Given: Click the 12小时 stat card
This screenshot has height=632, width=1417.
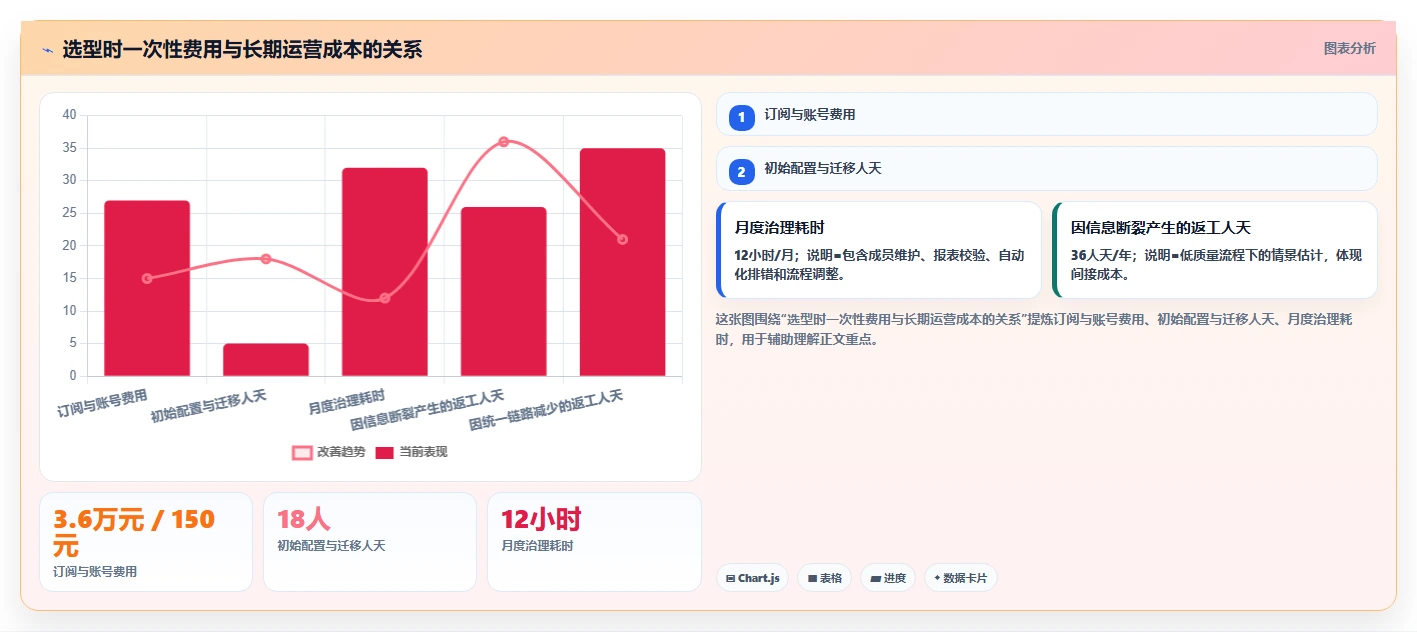Looking at the screenshot, I should click(x=594, y=542).
